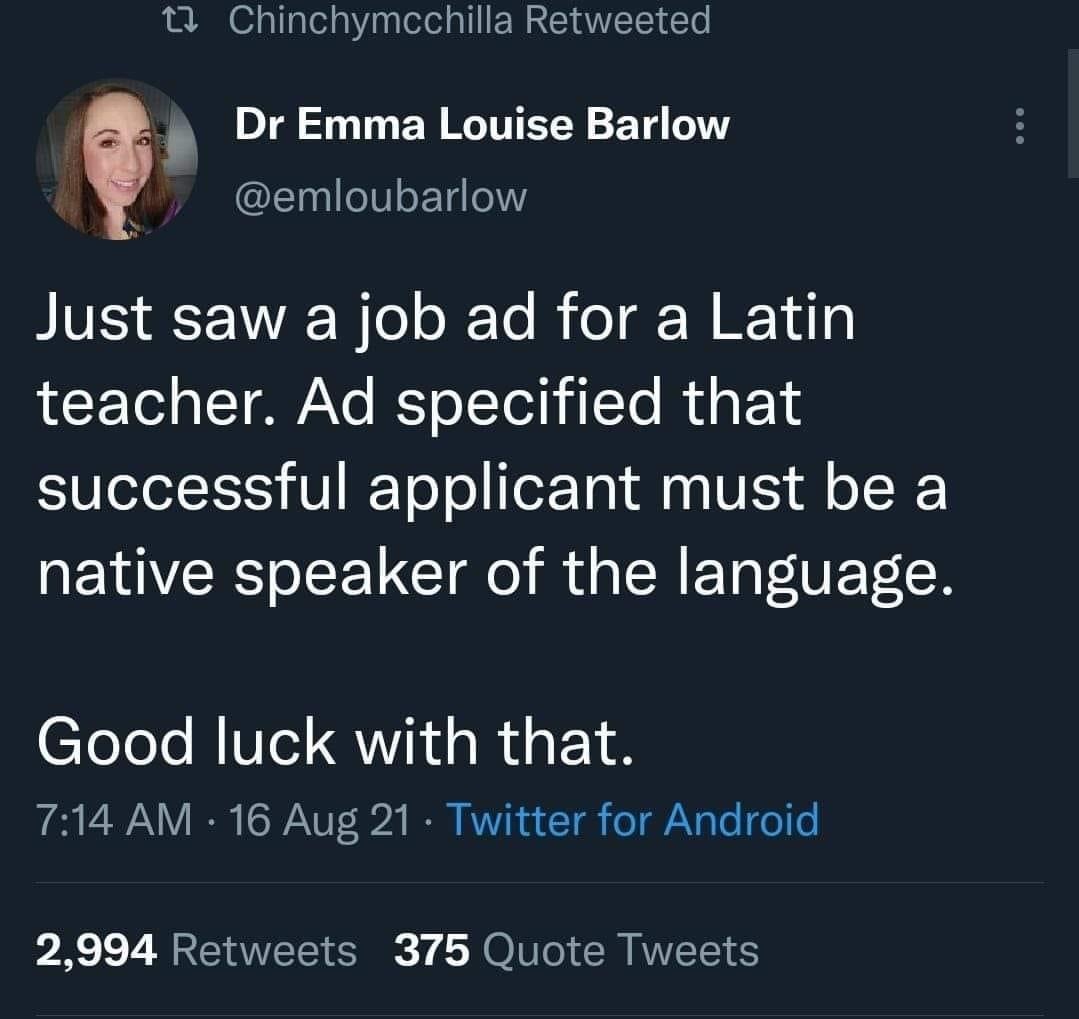This screenshot has height=1019, width=1079.
Task: Open the Dr Emma Louise Barlow display name
Action: [482, 125]
